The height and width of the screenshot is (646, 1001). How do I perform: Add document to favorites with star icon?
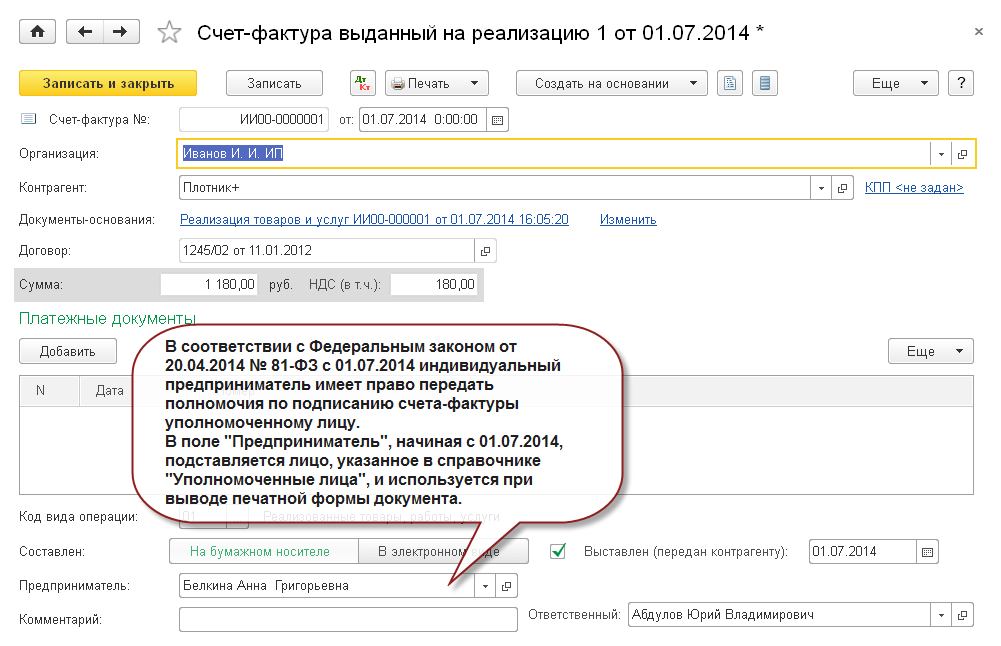170,33
